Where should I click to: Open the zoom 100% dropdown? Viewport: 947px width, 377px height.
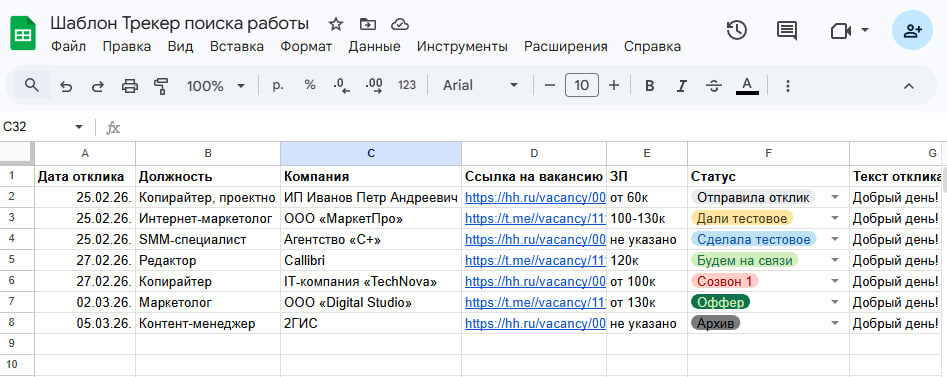[216, 86]
